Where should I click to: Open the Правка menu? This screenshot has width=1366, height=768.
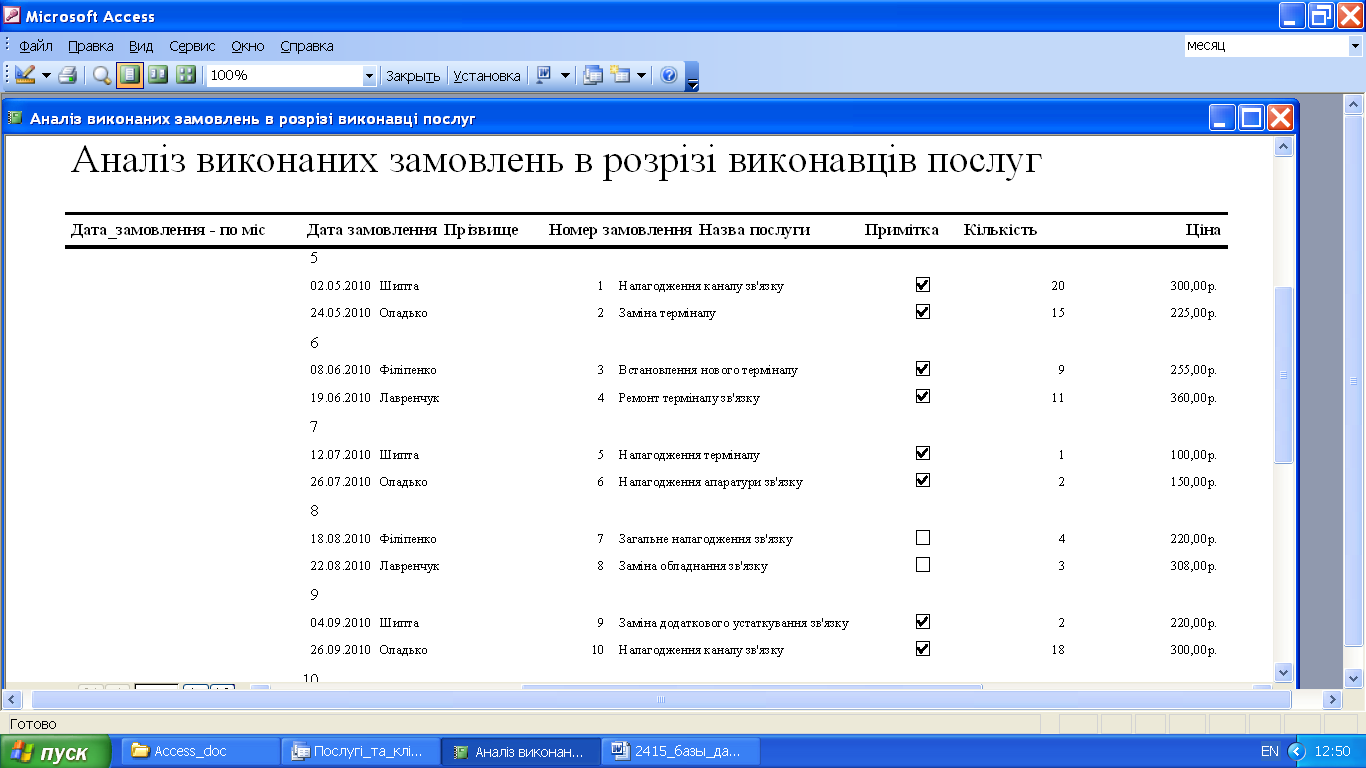(91, 46)
